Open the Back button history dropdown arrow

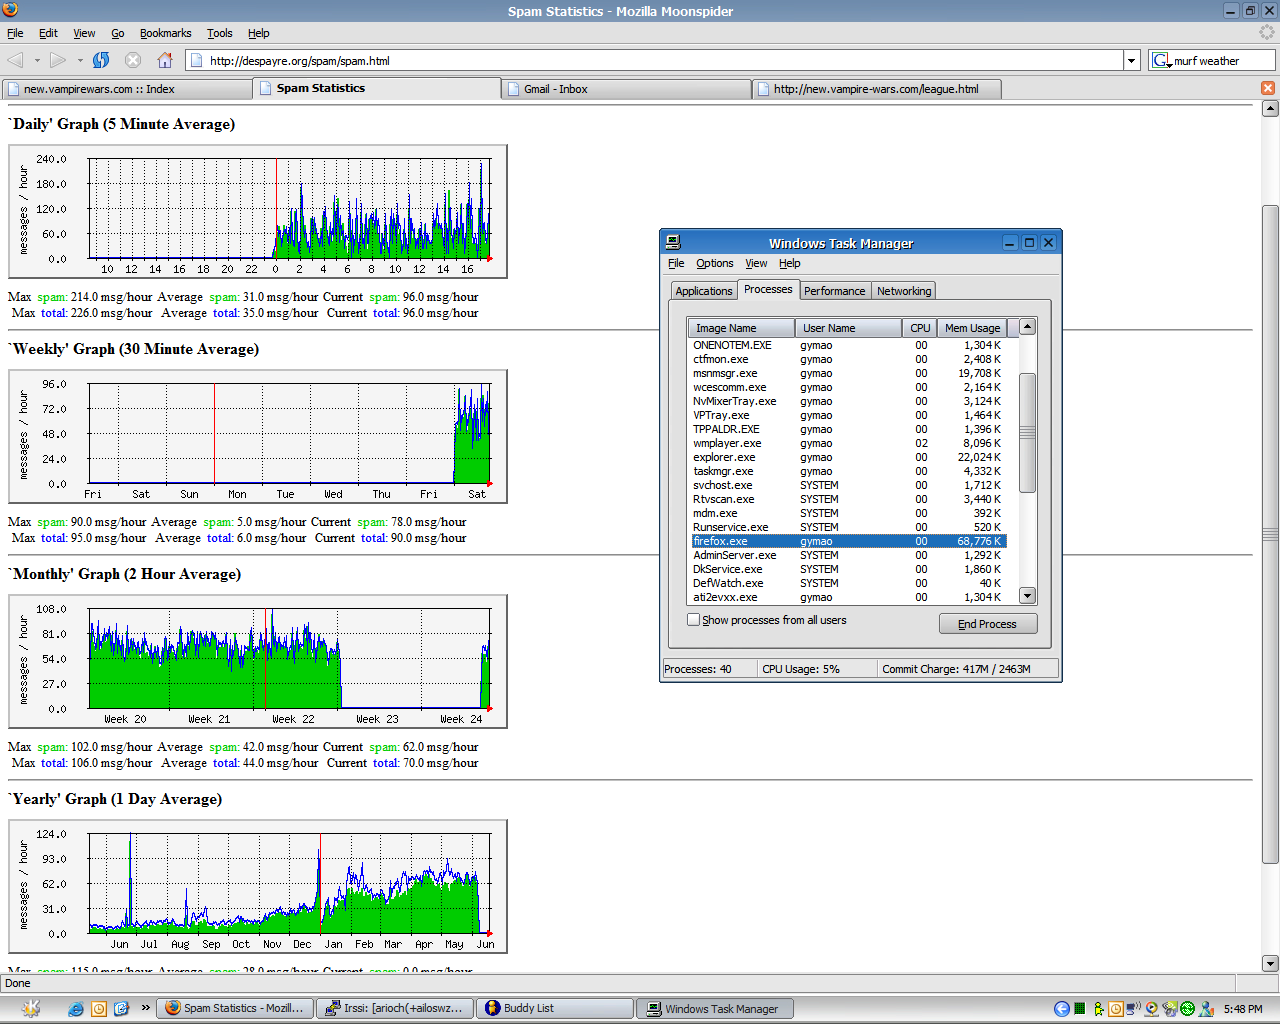pos(37,60)
